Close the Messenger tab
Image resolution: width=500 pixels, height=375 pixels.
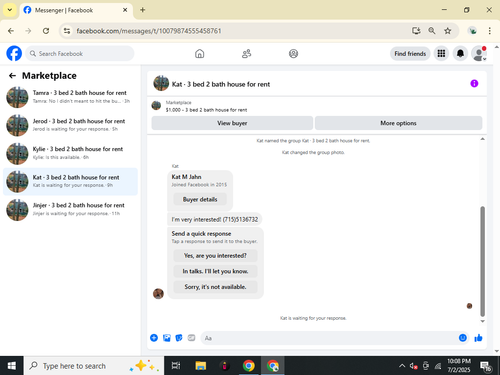coord(125,10)
